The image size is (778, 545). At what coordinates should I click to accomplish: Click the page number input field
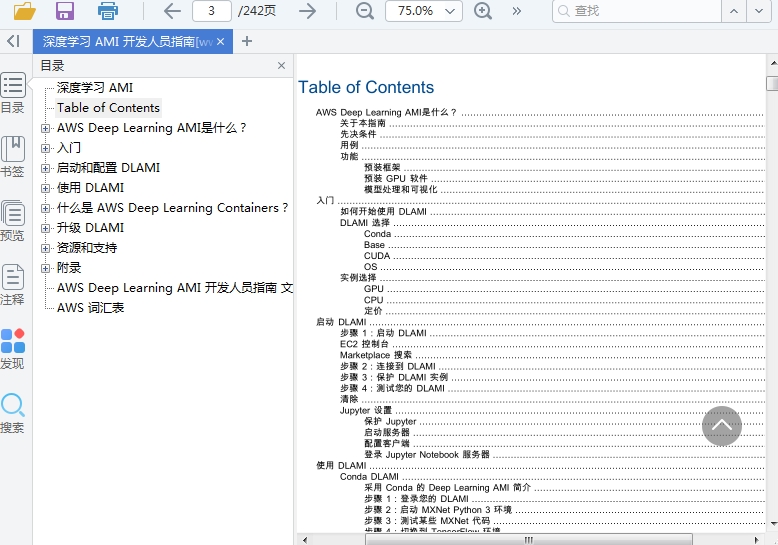click(x=212, y=11)
